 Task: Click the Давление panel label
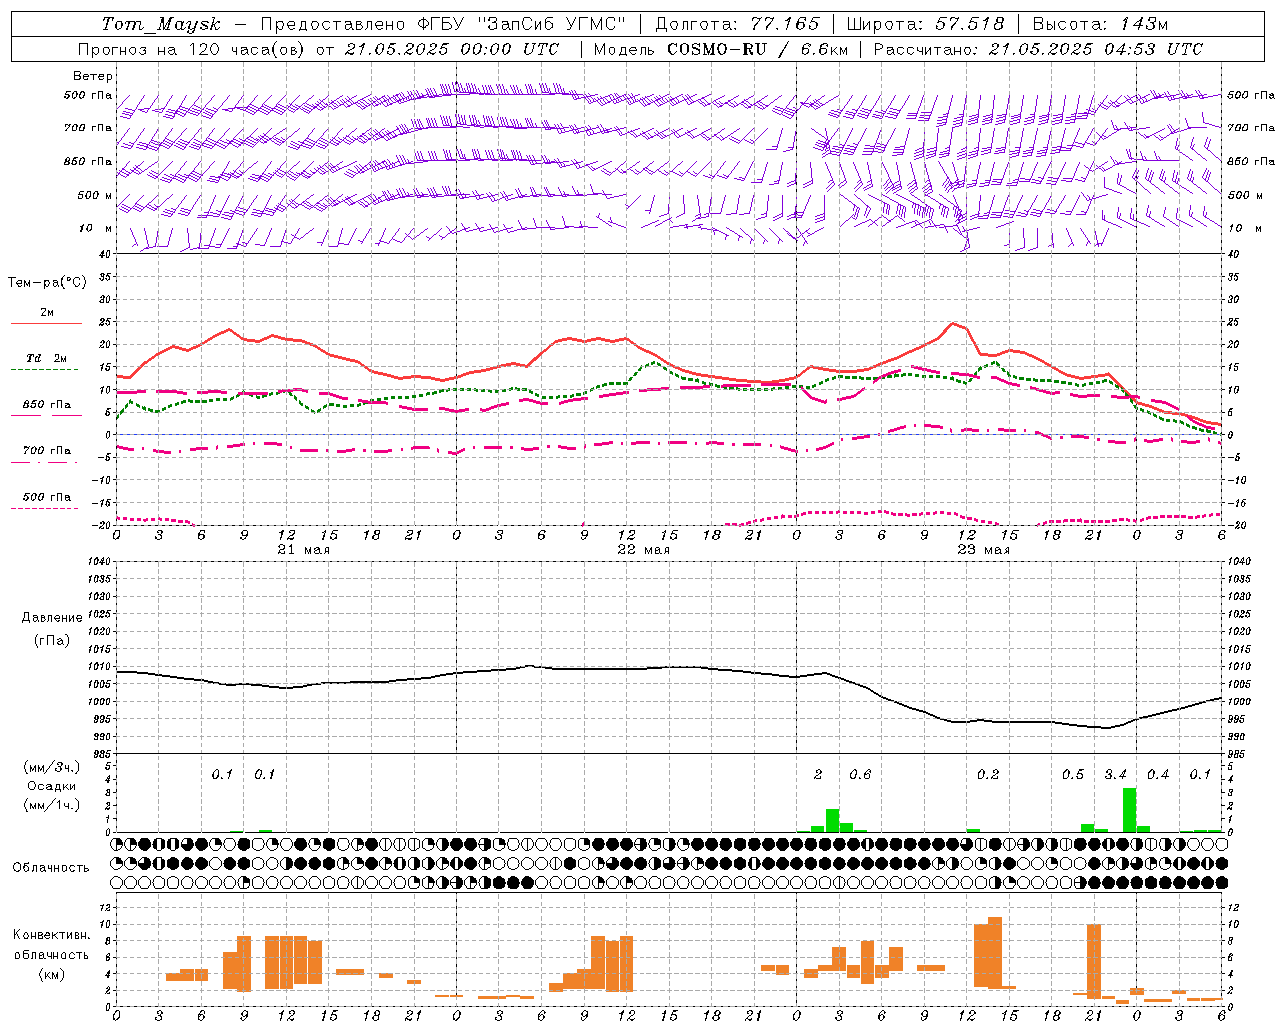52,618
